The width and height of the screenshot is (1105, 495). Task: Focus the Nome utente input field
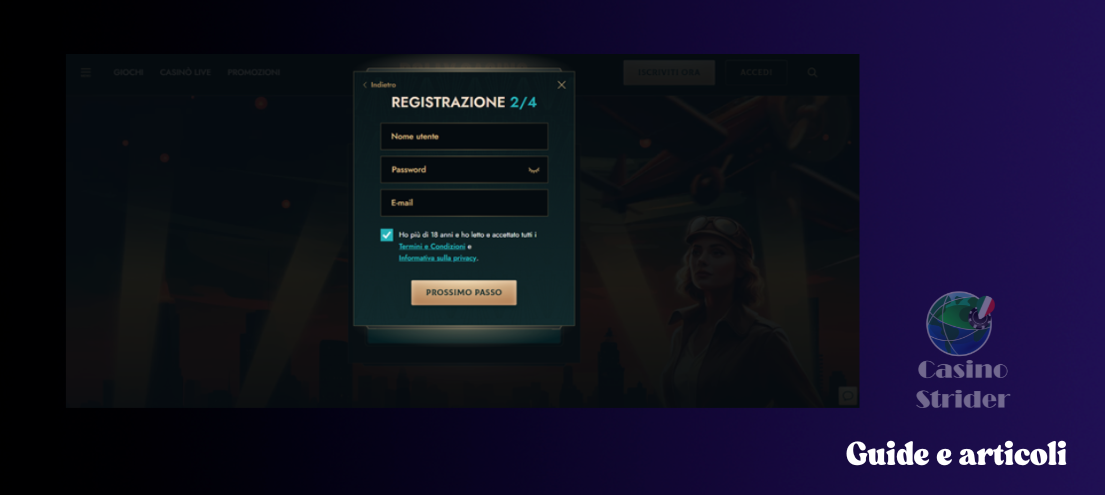click(x=464, y=137)
